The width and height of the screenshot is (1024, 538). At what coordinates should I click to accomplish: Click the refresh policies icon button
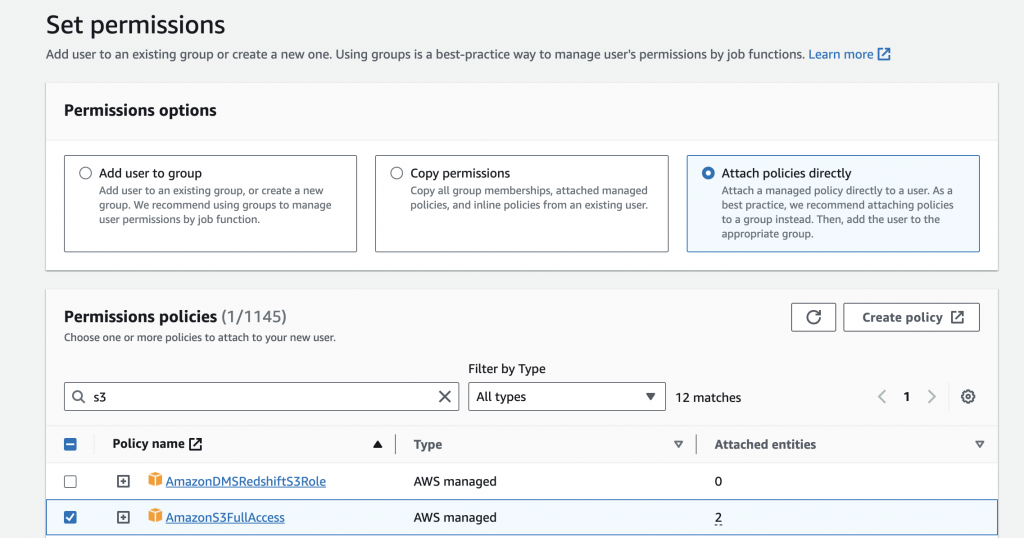coord(813,317)
